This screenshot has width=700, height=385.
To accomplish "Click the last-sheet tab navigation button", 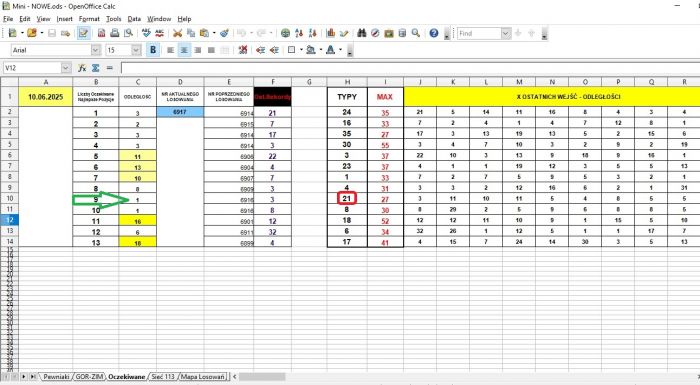I will (x=33, y=377).
